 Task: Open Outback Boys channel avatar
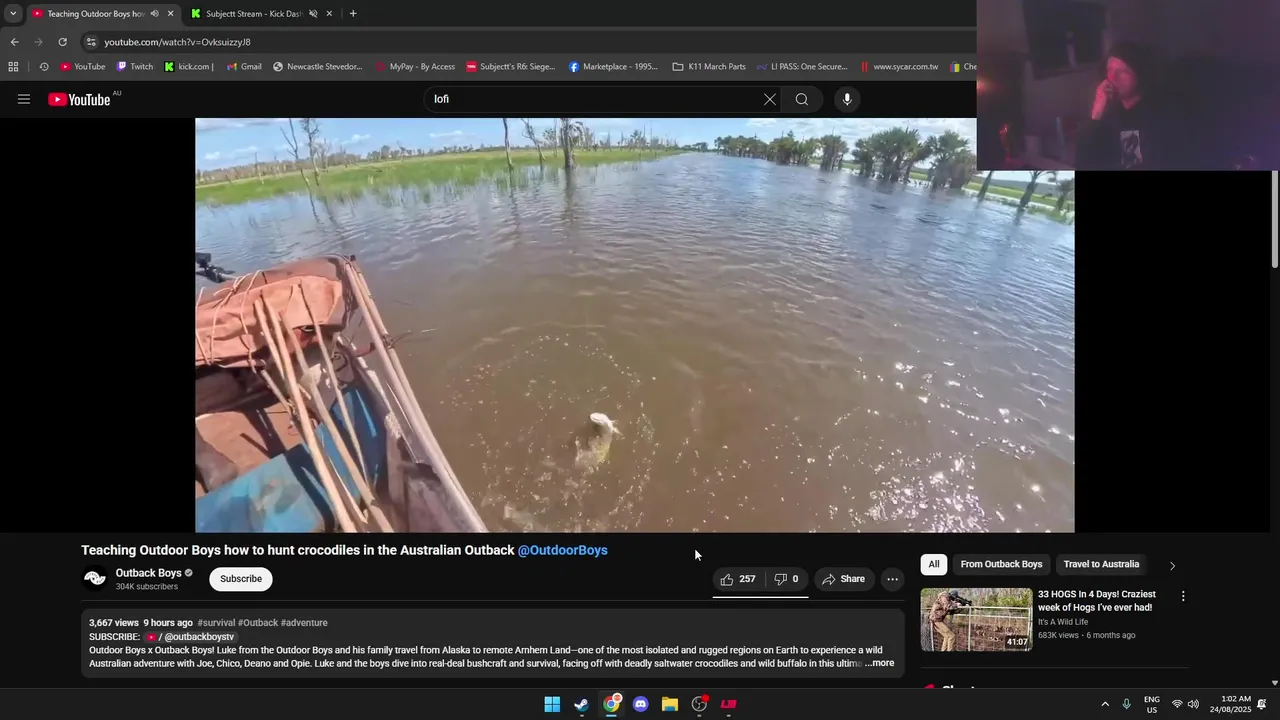coord(95,579)
